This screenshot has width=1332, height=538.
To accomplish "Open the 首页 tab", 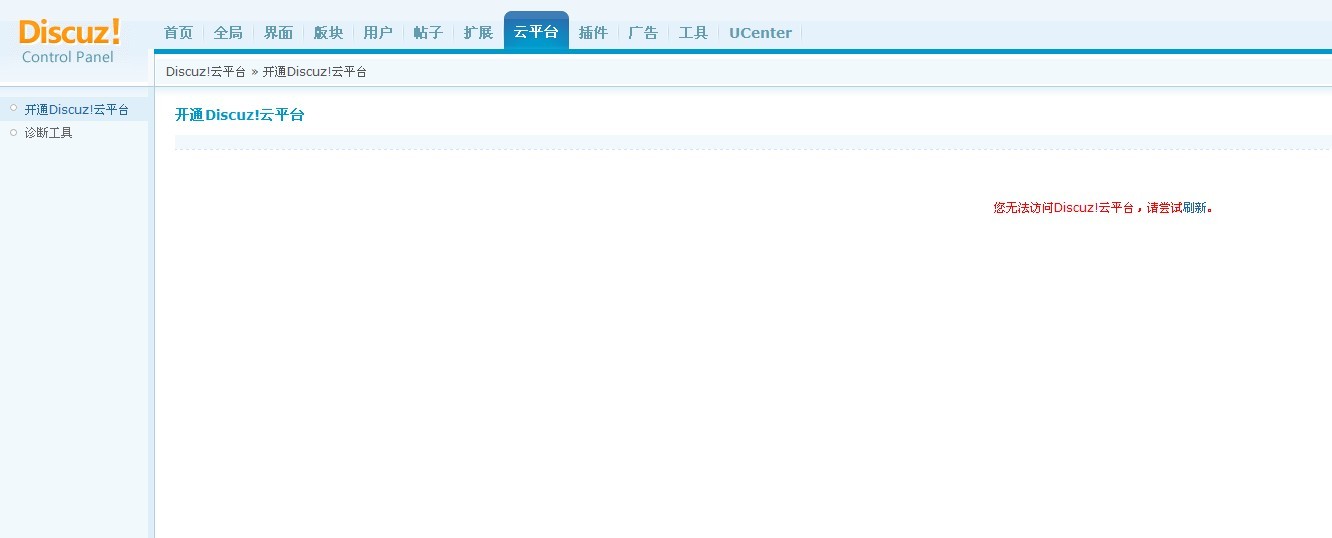I will tap(178, 32).
